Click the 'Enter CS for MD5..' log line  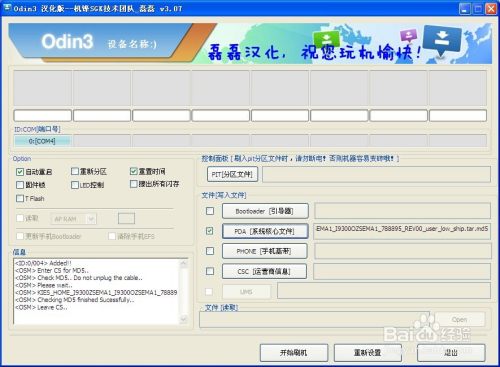pos(52,270)
